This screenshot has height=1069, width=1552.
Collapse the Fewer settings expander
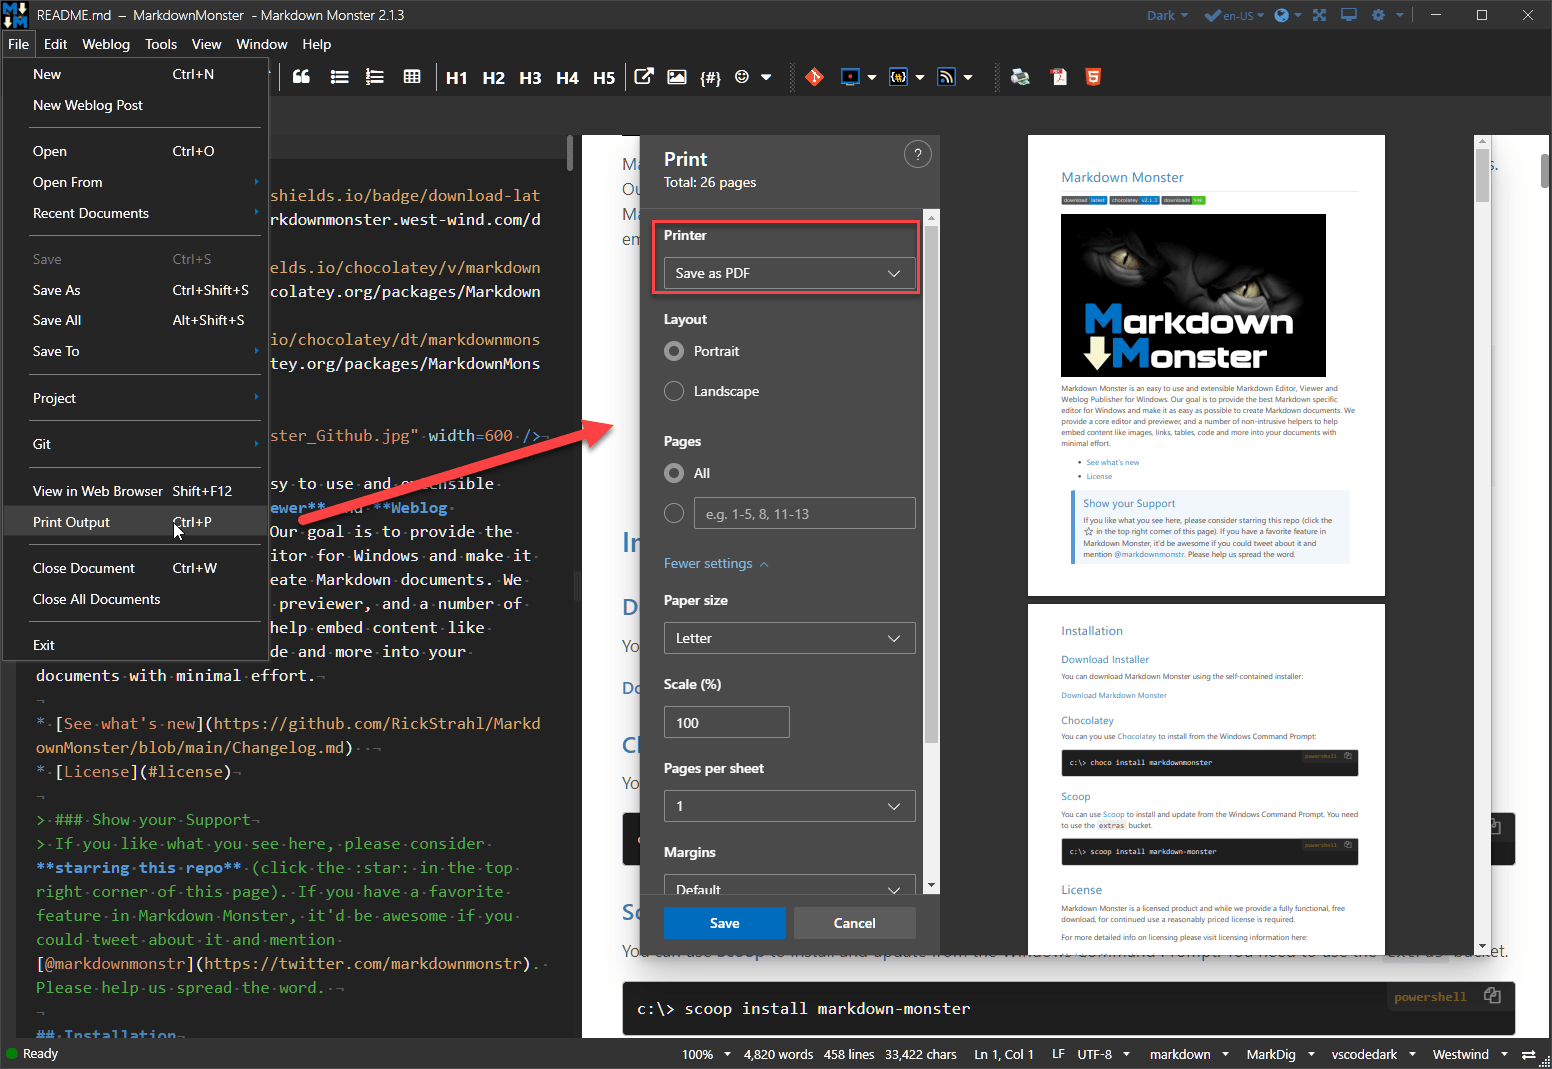click(x=716, y=563)
